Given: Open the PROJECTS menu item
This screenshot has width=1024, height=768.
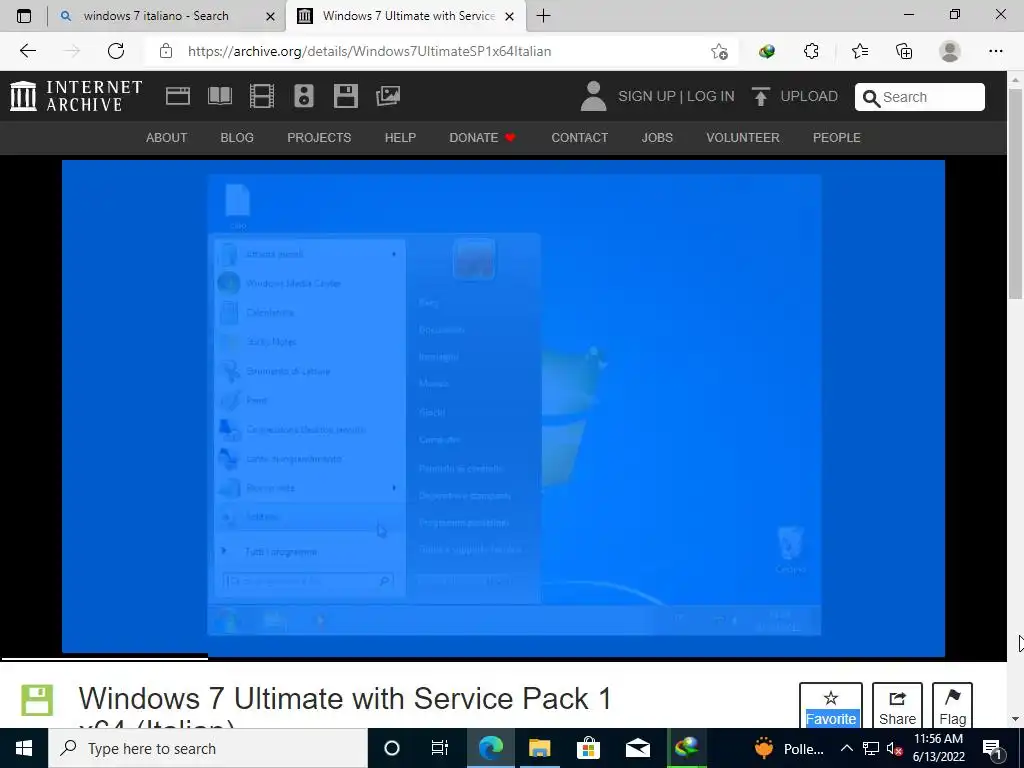Looking at the screenshot, I should tap(319, 138).
